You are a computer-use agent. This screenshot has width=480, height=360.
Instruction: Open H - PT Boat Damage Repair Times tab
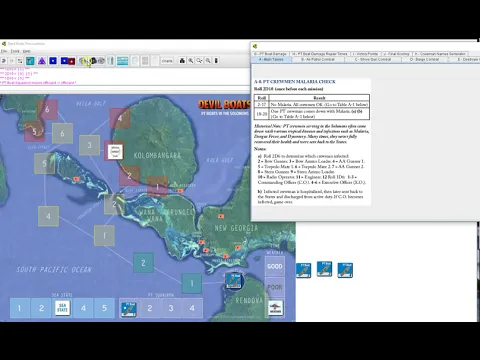(320, 54)
